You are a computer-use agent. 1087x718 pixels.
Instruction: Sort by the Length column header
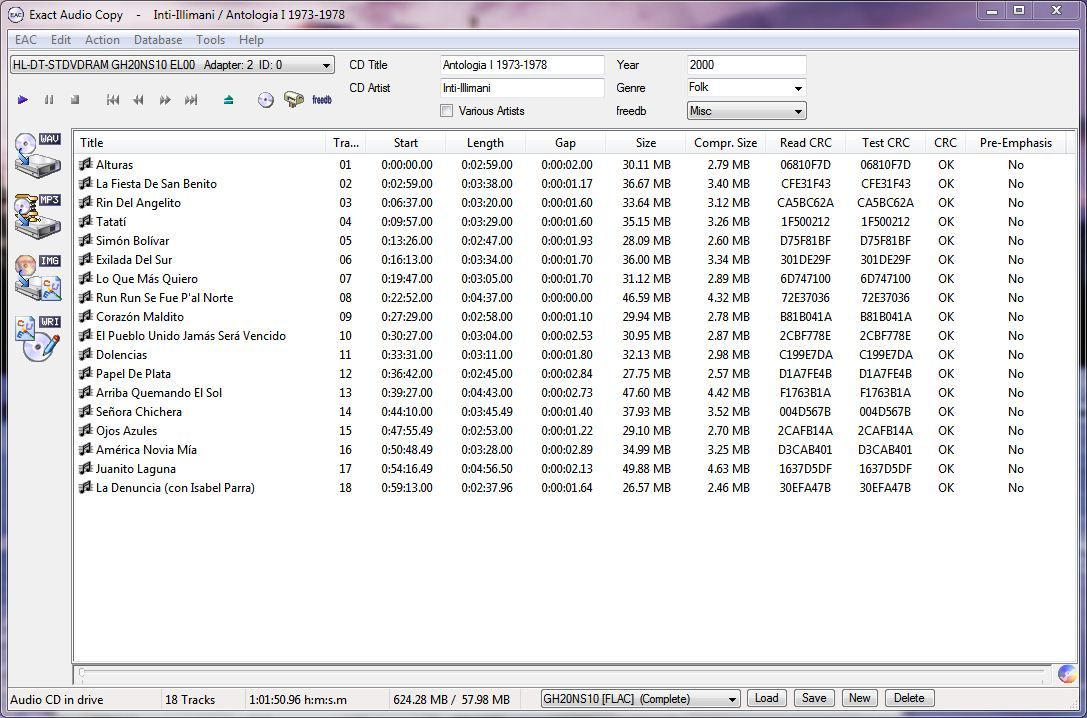(485, 143)
